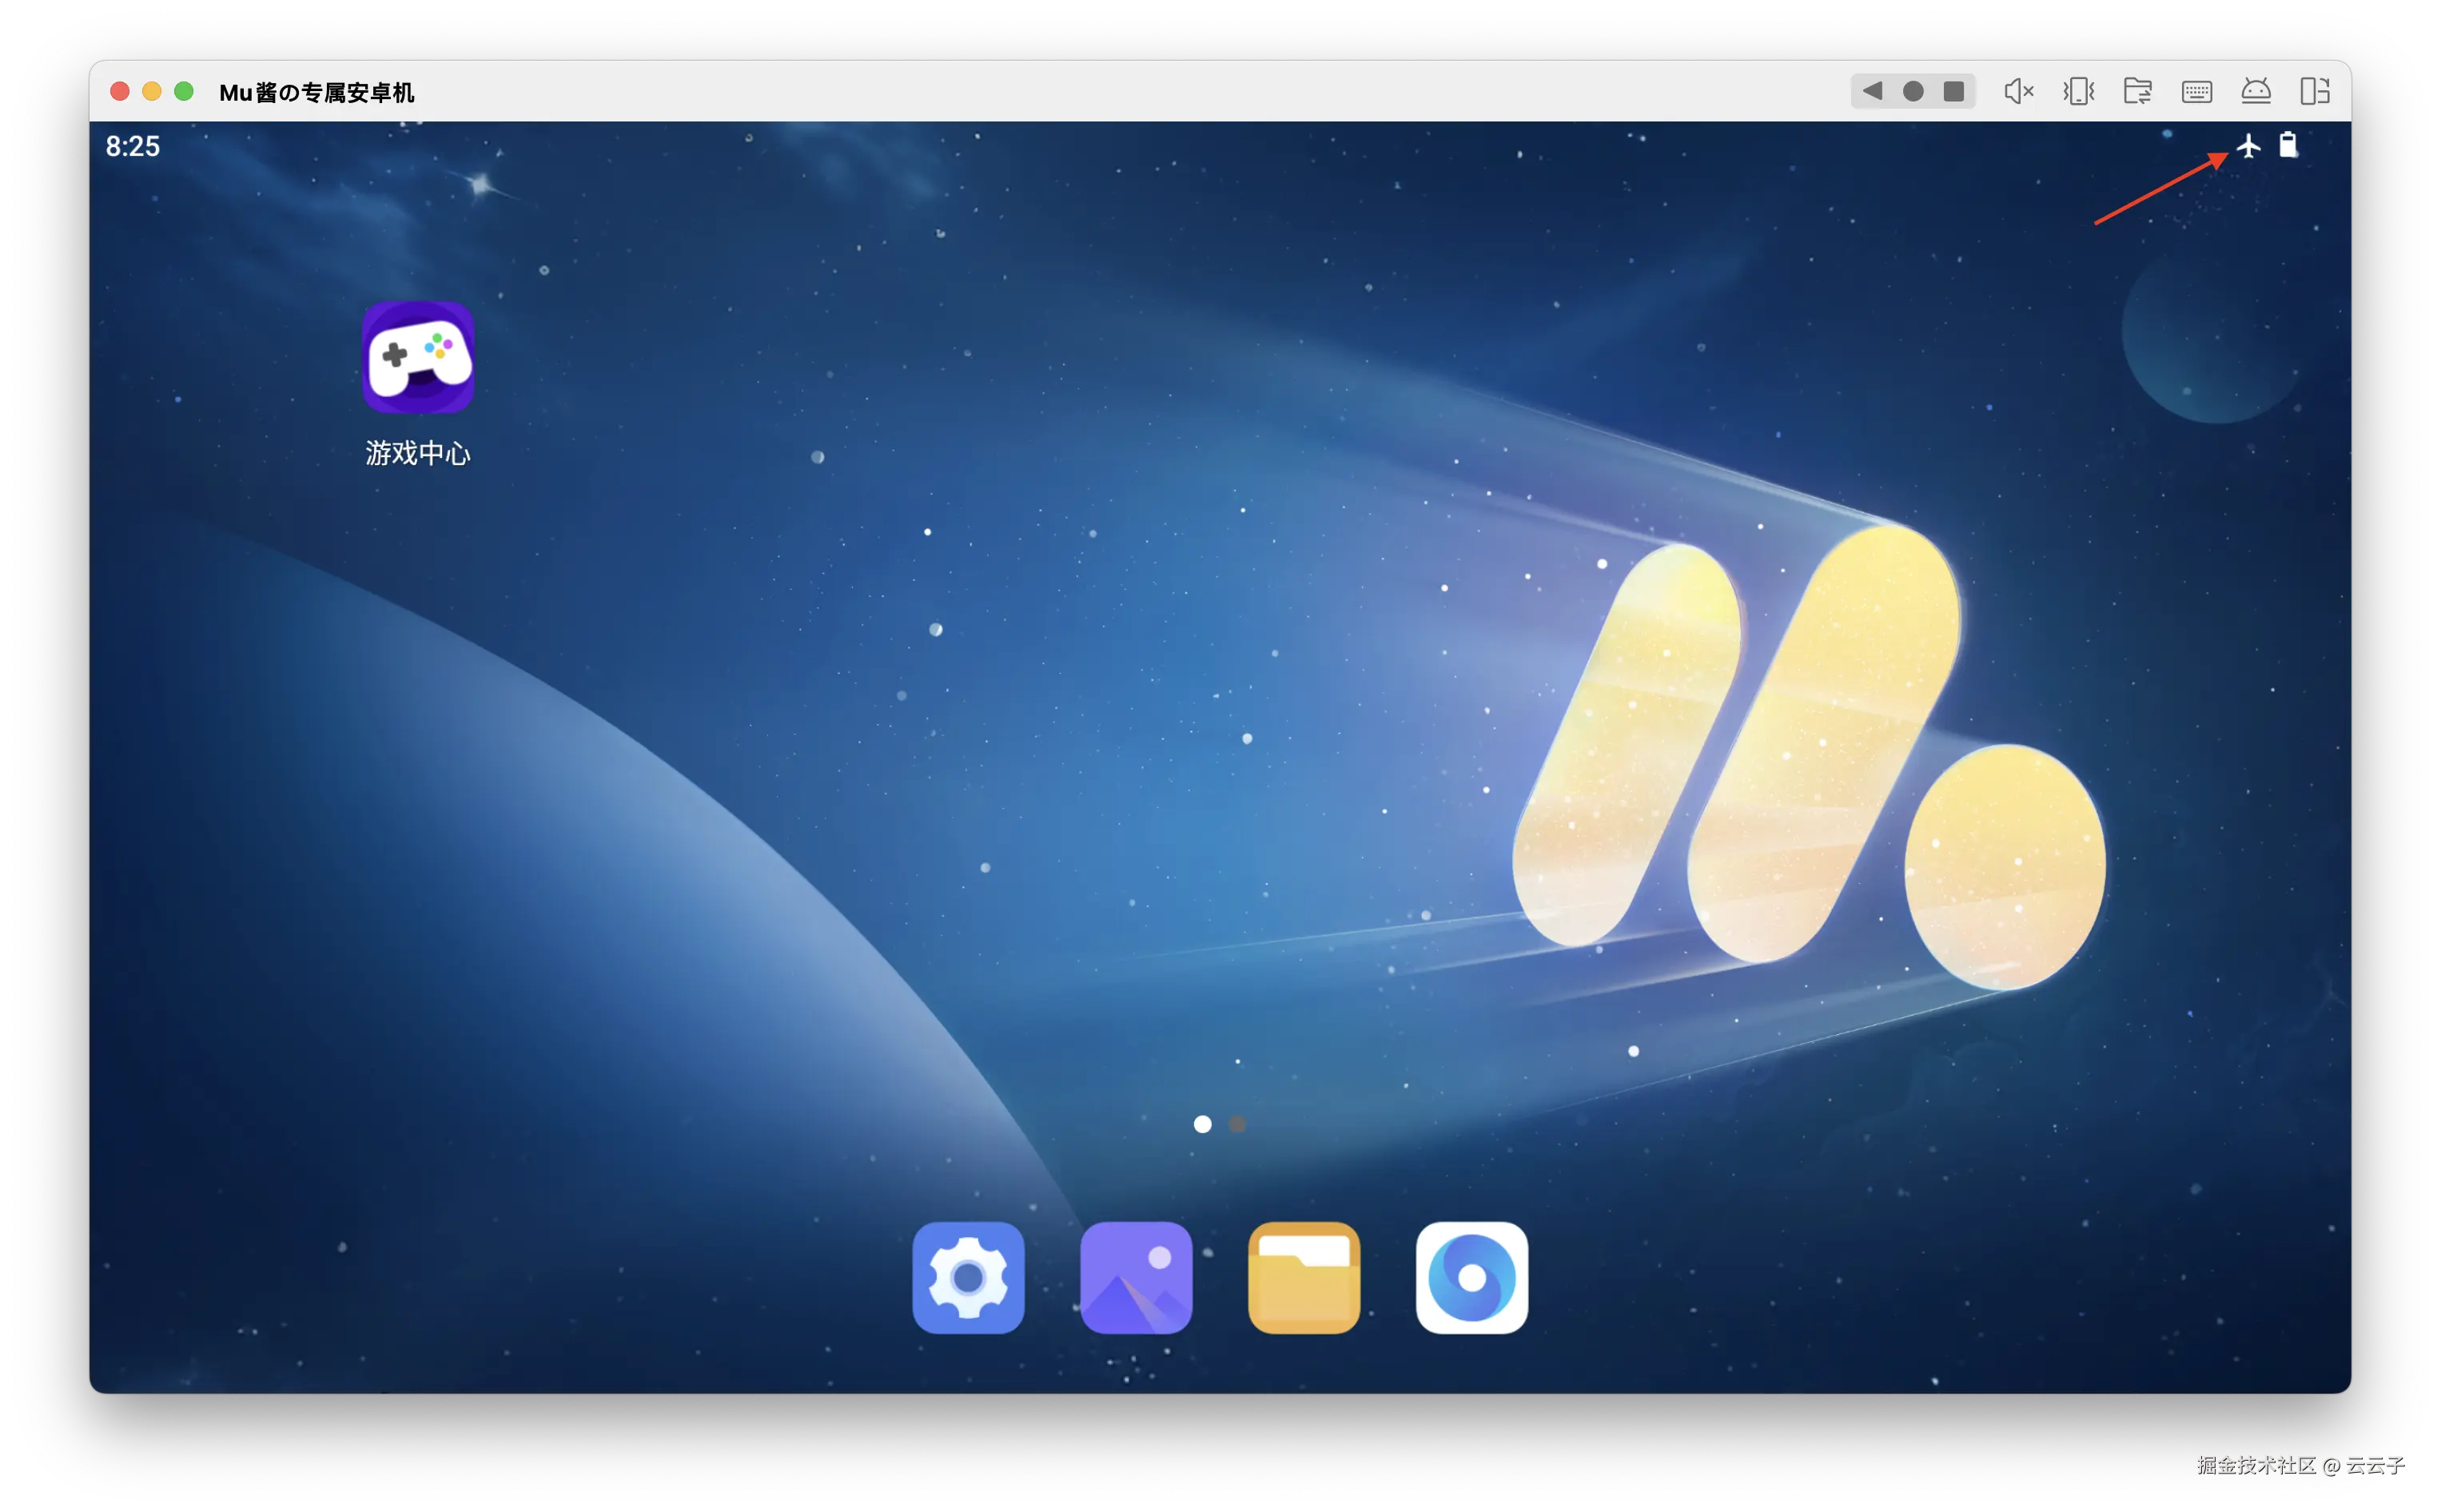The height and width of the screenshot is (1512, 2441).
Task: Open the blue Browser app in dock
Action: 1471,1277
